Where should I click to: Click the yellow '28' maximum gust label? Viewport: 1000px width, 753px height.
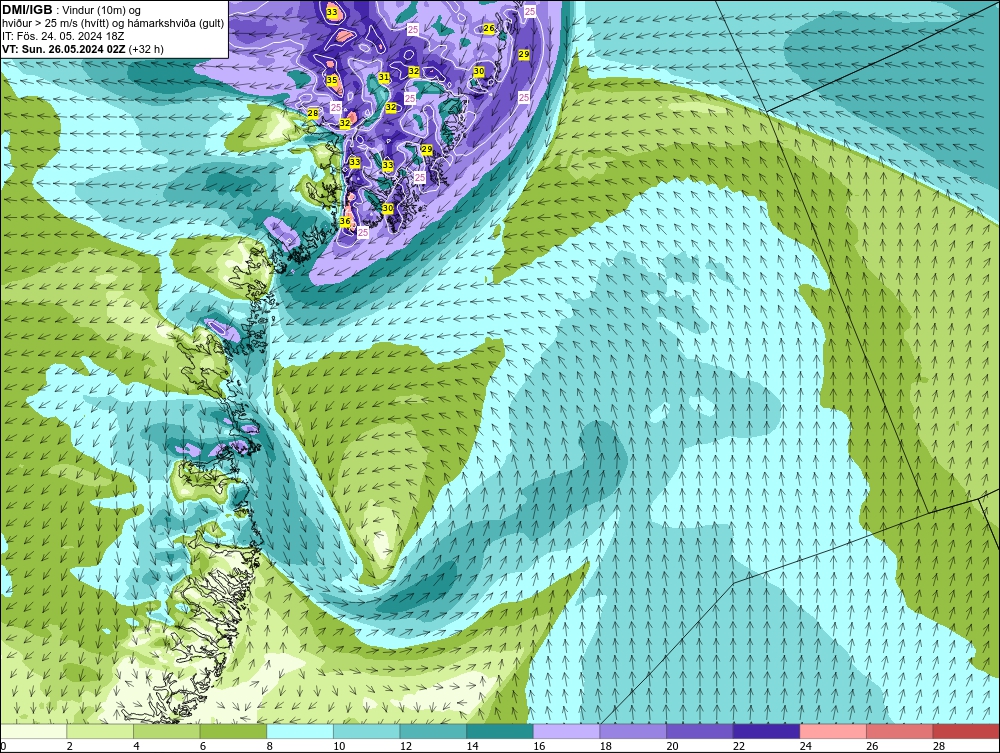point(312,113)
